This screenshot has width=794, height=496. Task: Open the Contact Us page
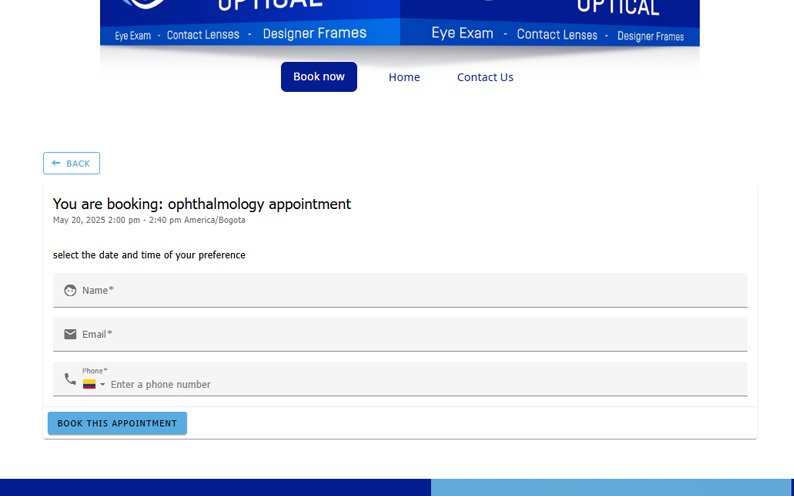pyautogui.click(x=485, y=77)
